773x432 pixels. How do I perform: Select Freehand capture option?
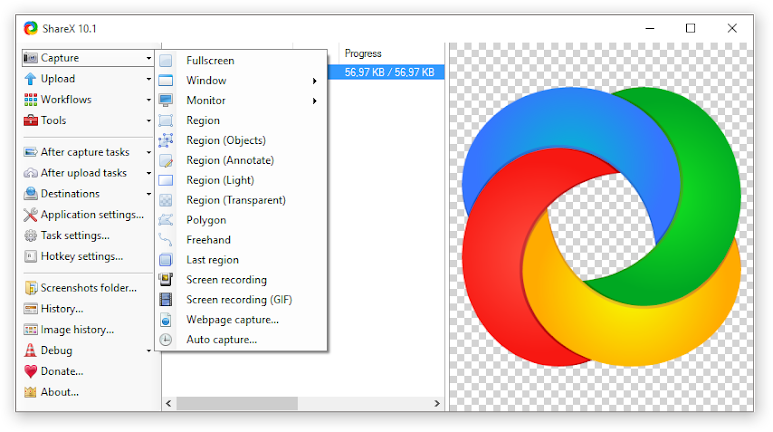[x=208, y=240]
